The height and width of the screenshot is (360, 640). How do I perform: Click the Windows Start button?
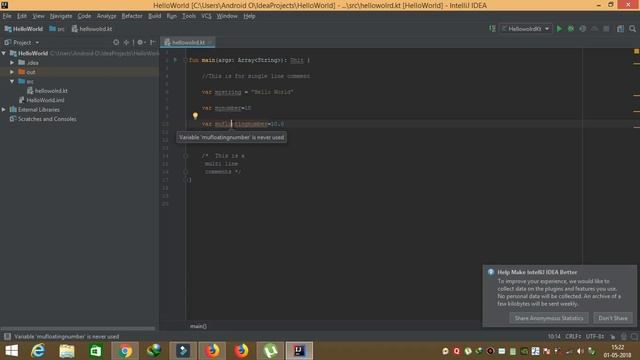coord(11,351)
